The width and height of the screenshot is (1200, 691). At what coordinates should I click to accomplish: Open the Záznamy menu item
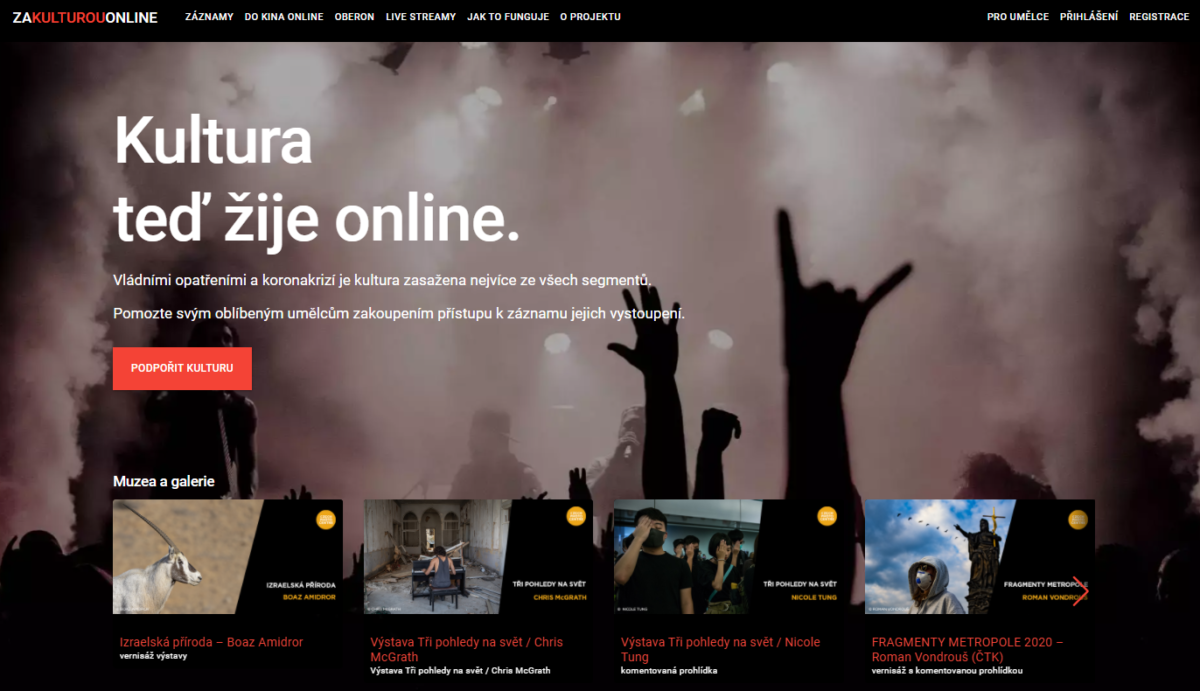[209, 17]
